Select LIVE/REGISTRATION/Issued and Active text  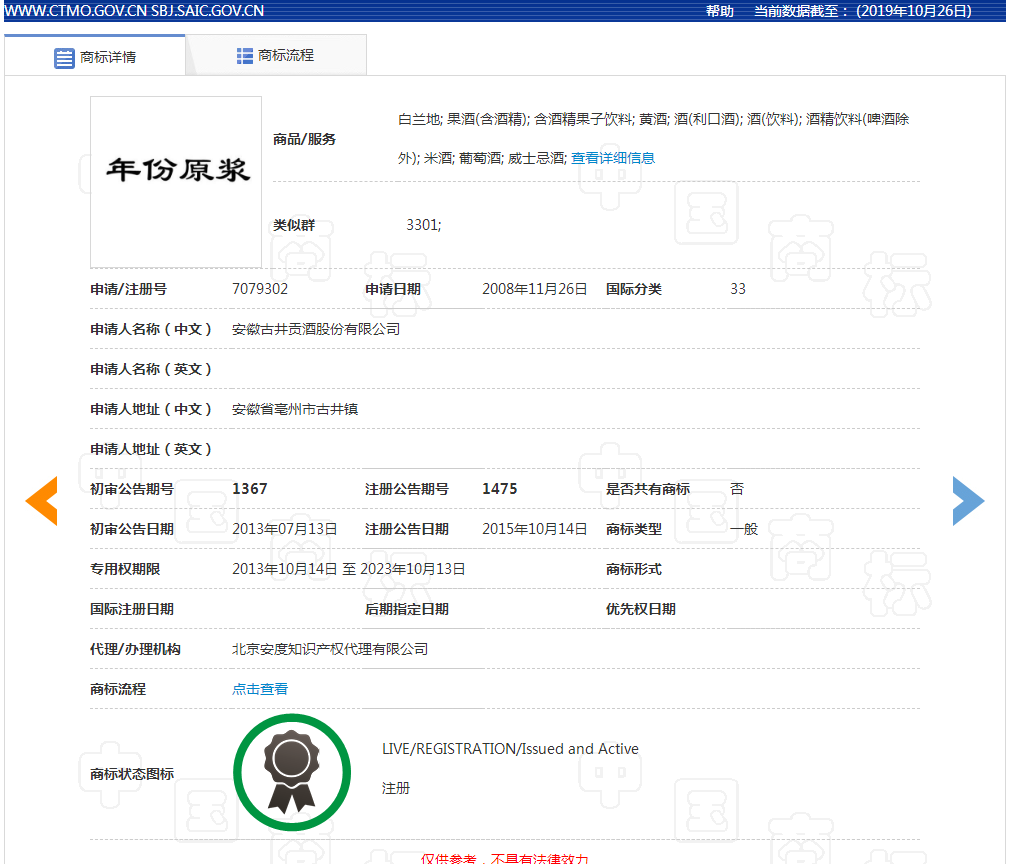coord(510,749)
